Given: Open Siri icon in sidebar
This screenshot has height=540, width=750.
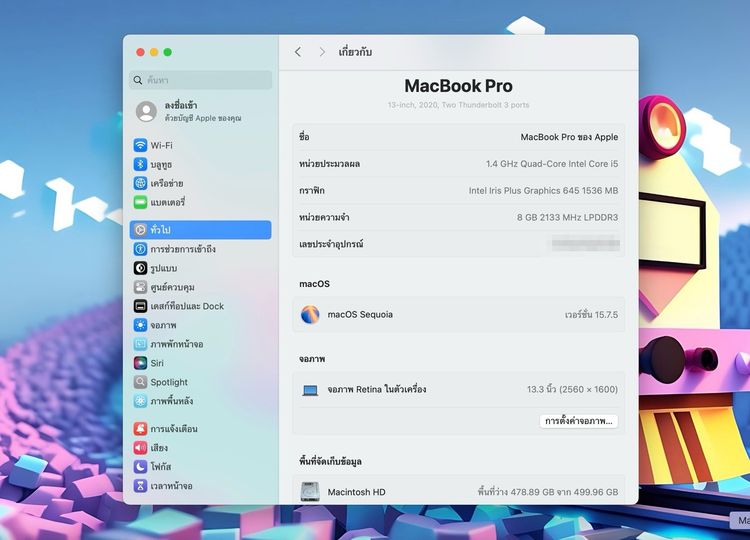Looking at the screenshot, I should [x=140, y=363].
